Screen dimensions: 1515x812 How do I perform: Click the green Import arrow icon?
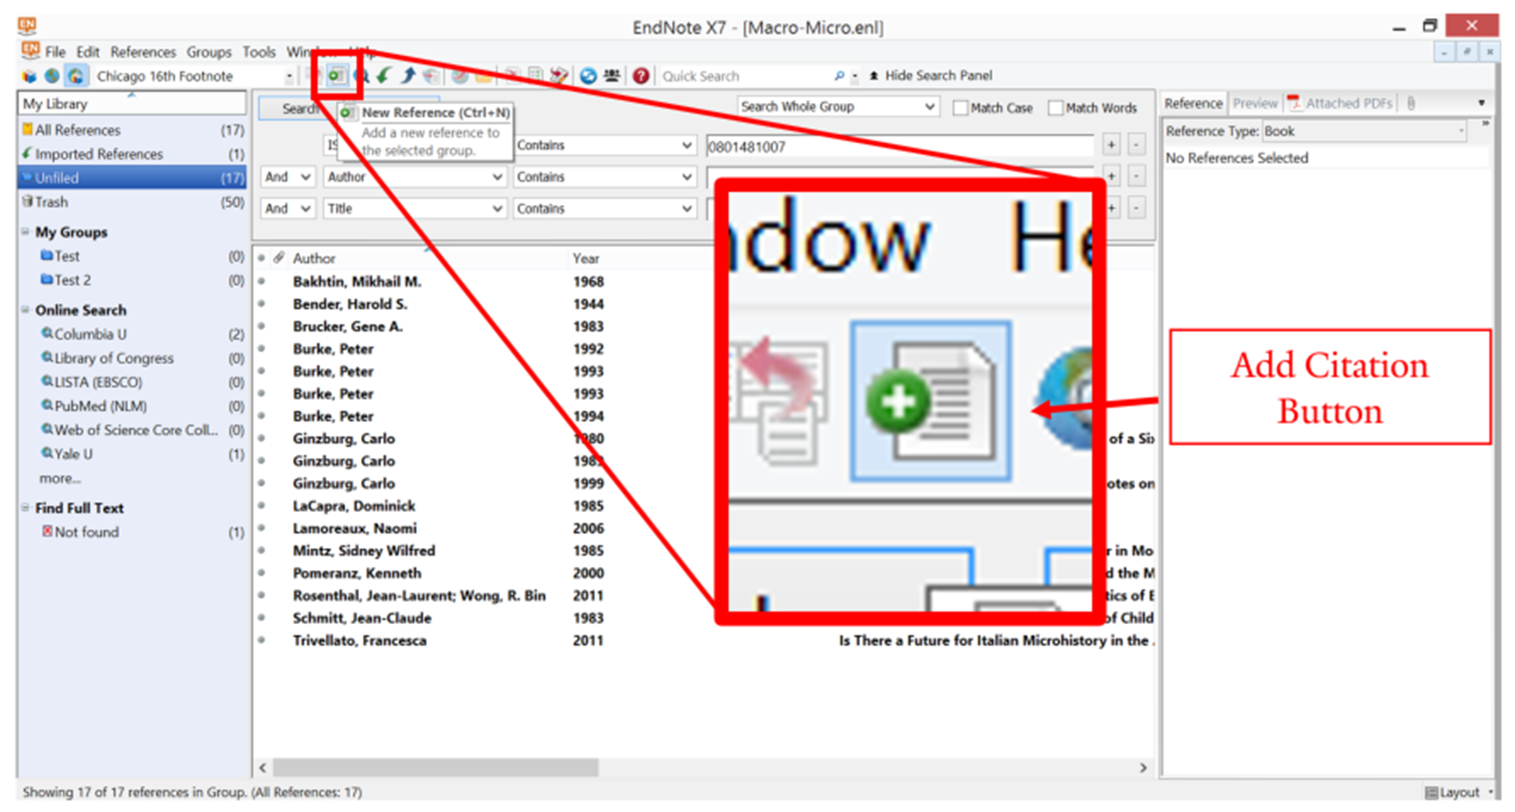(x=383, y=76)
